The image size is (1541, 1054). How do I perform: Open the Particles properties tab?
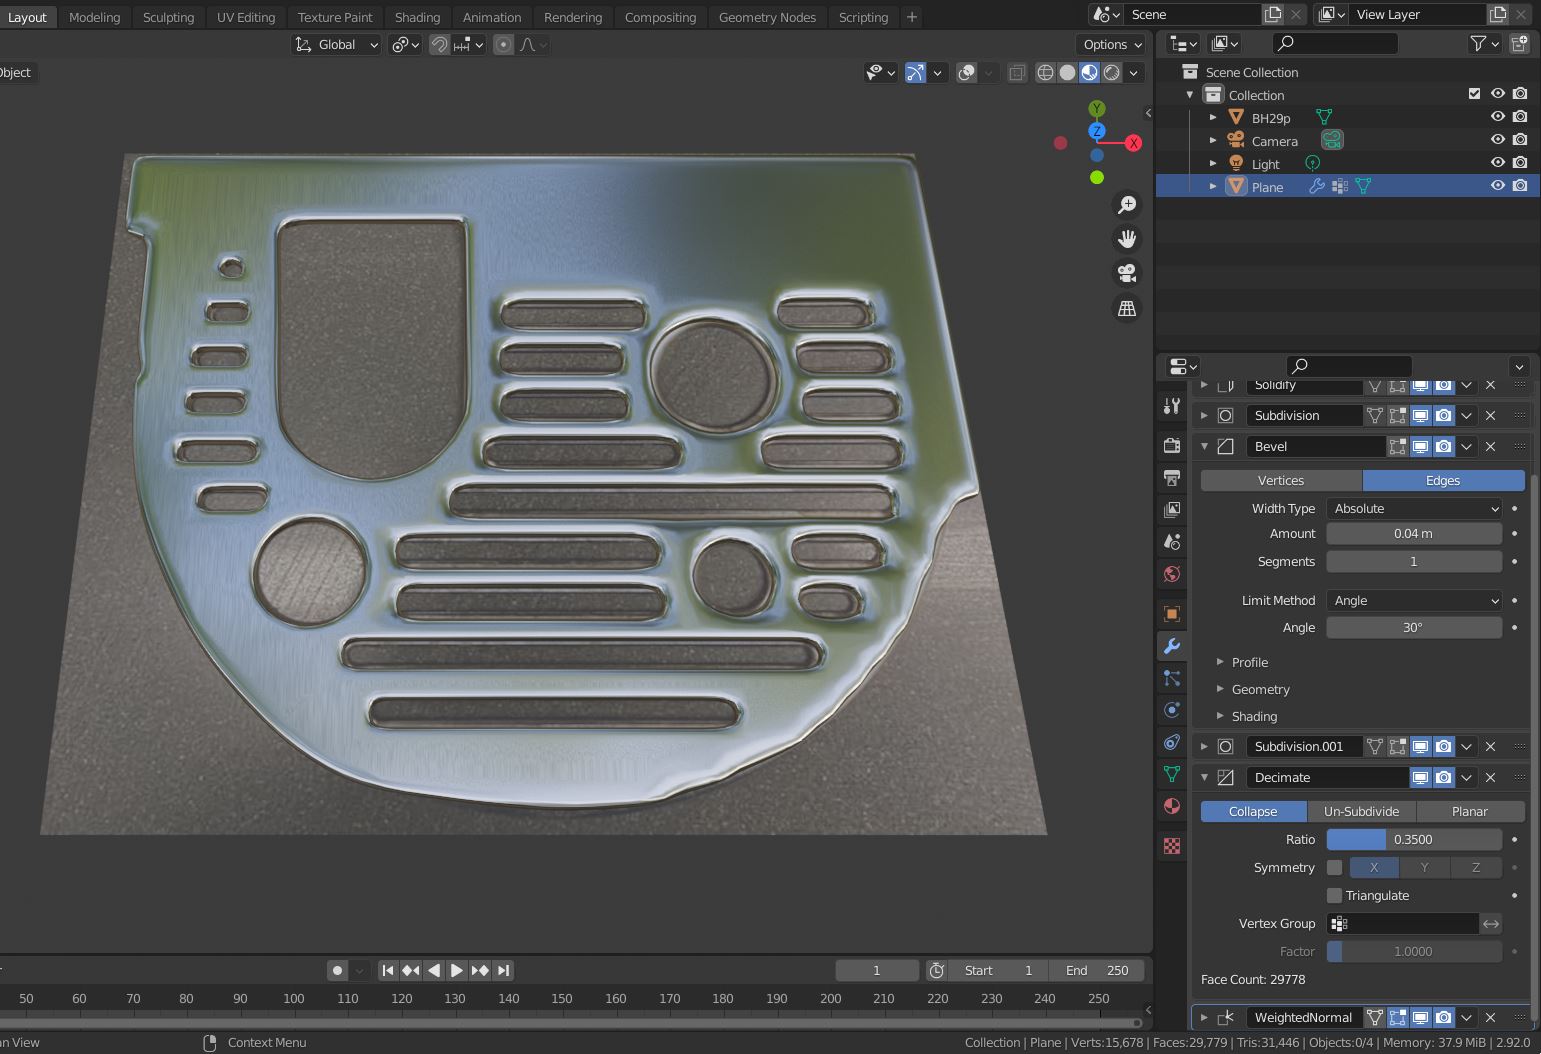click(x=1172, y=678)
